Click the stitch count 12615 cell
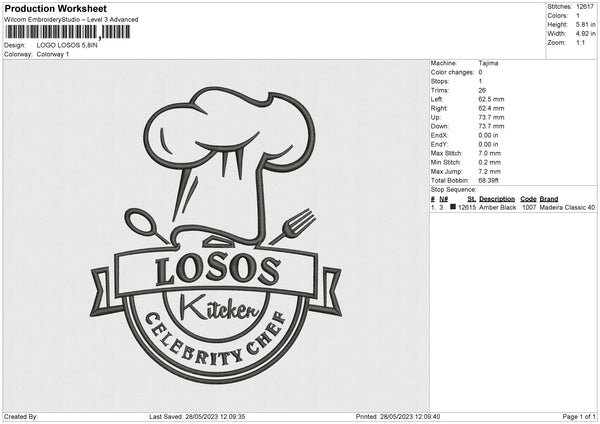This screenshot has height=424, width=600. (467, 207)
